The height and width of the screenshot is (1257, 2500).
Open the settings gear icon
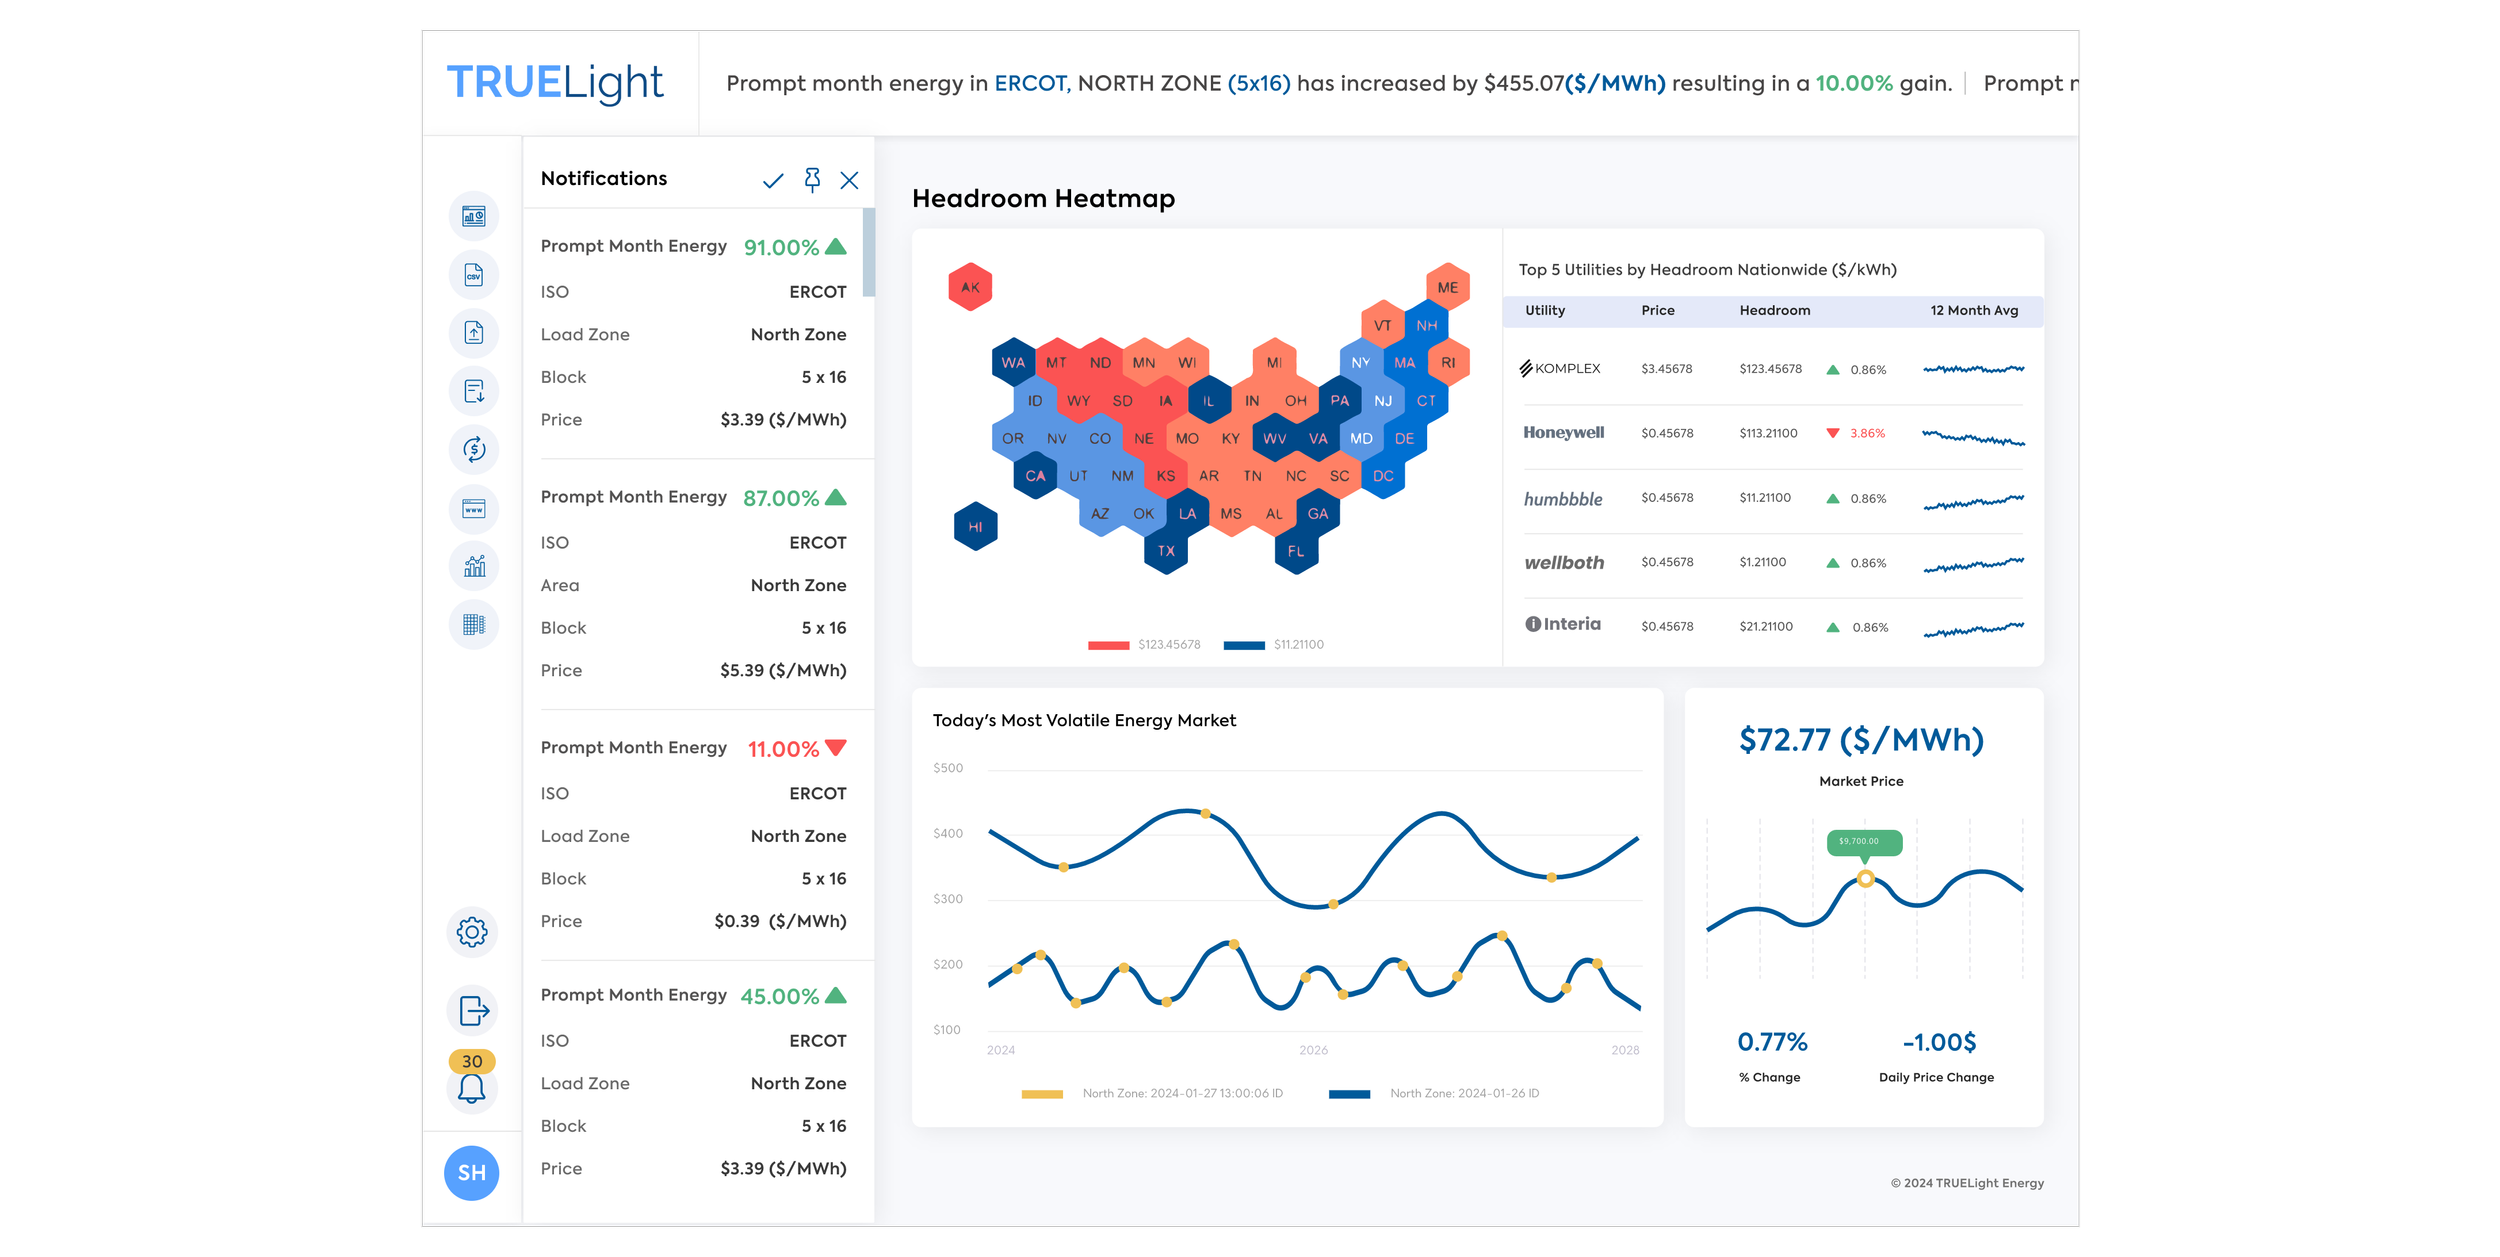[472, 932]
